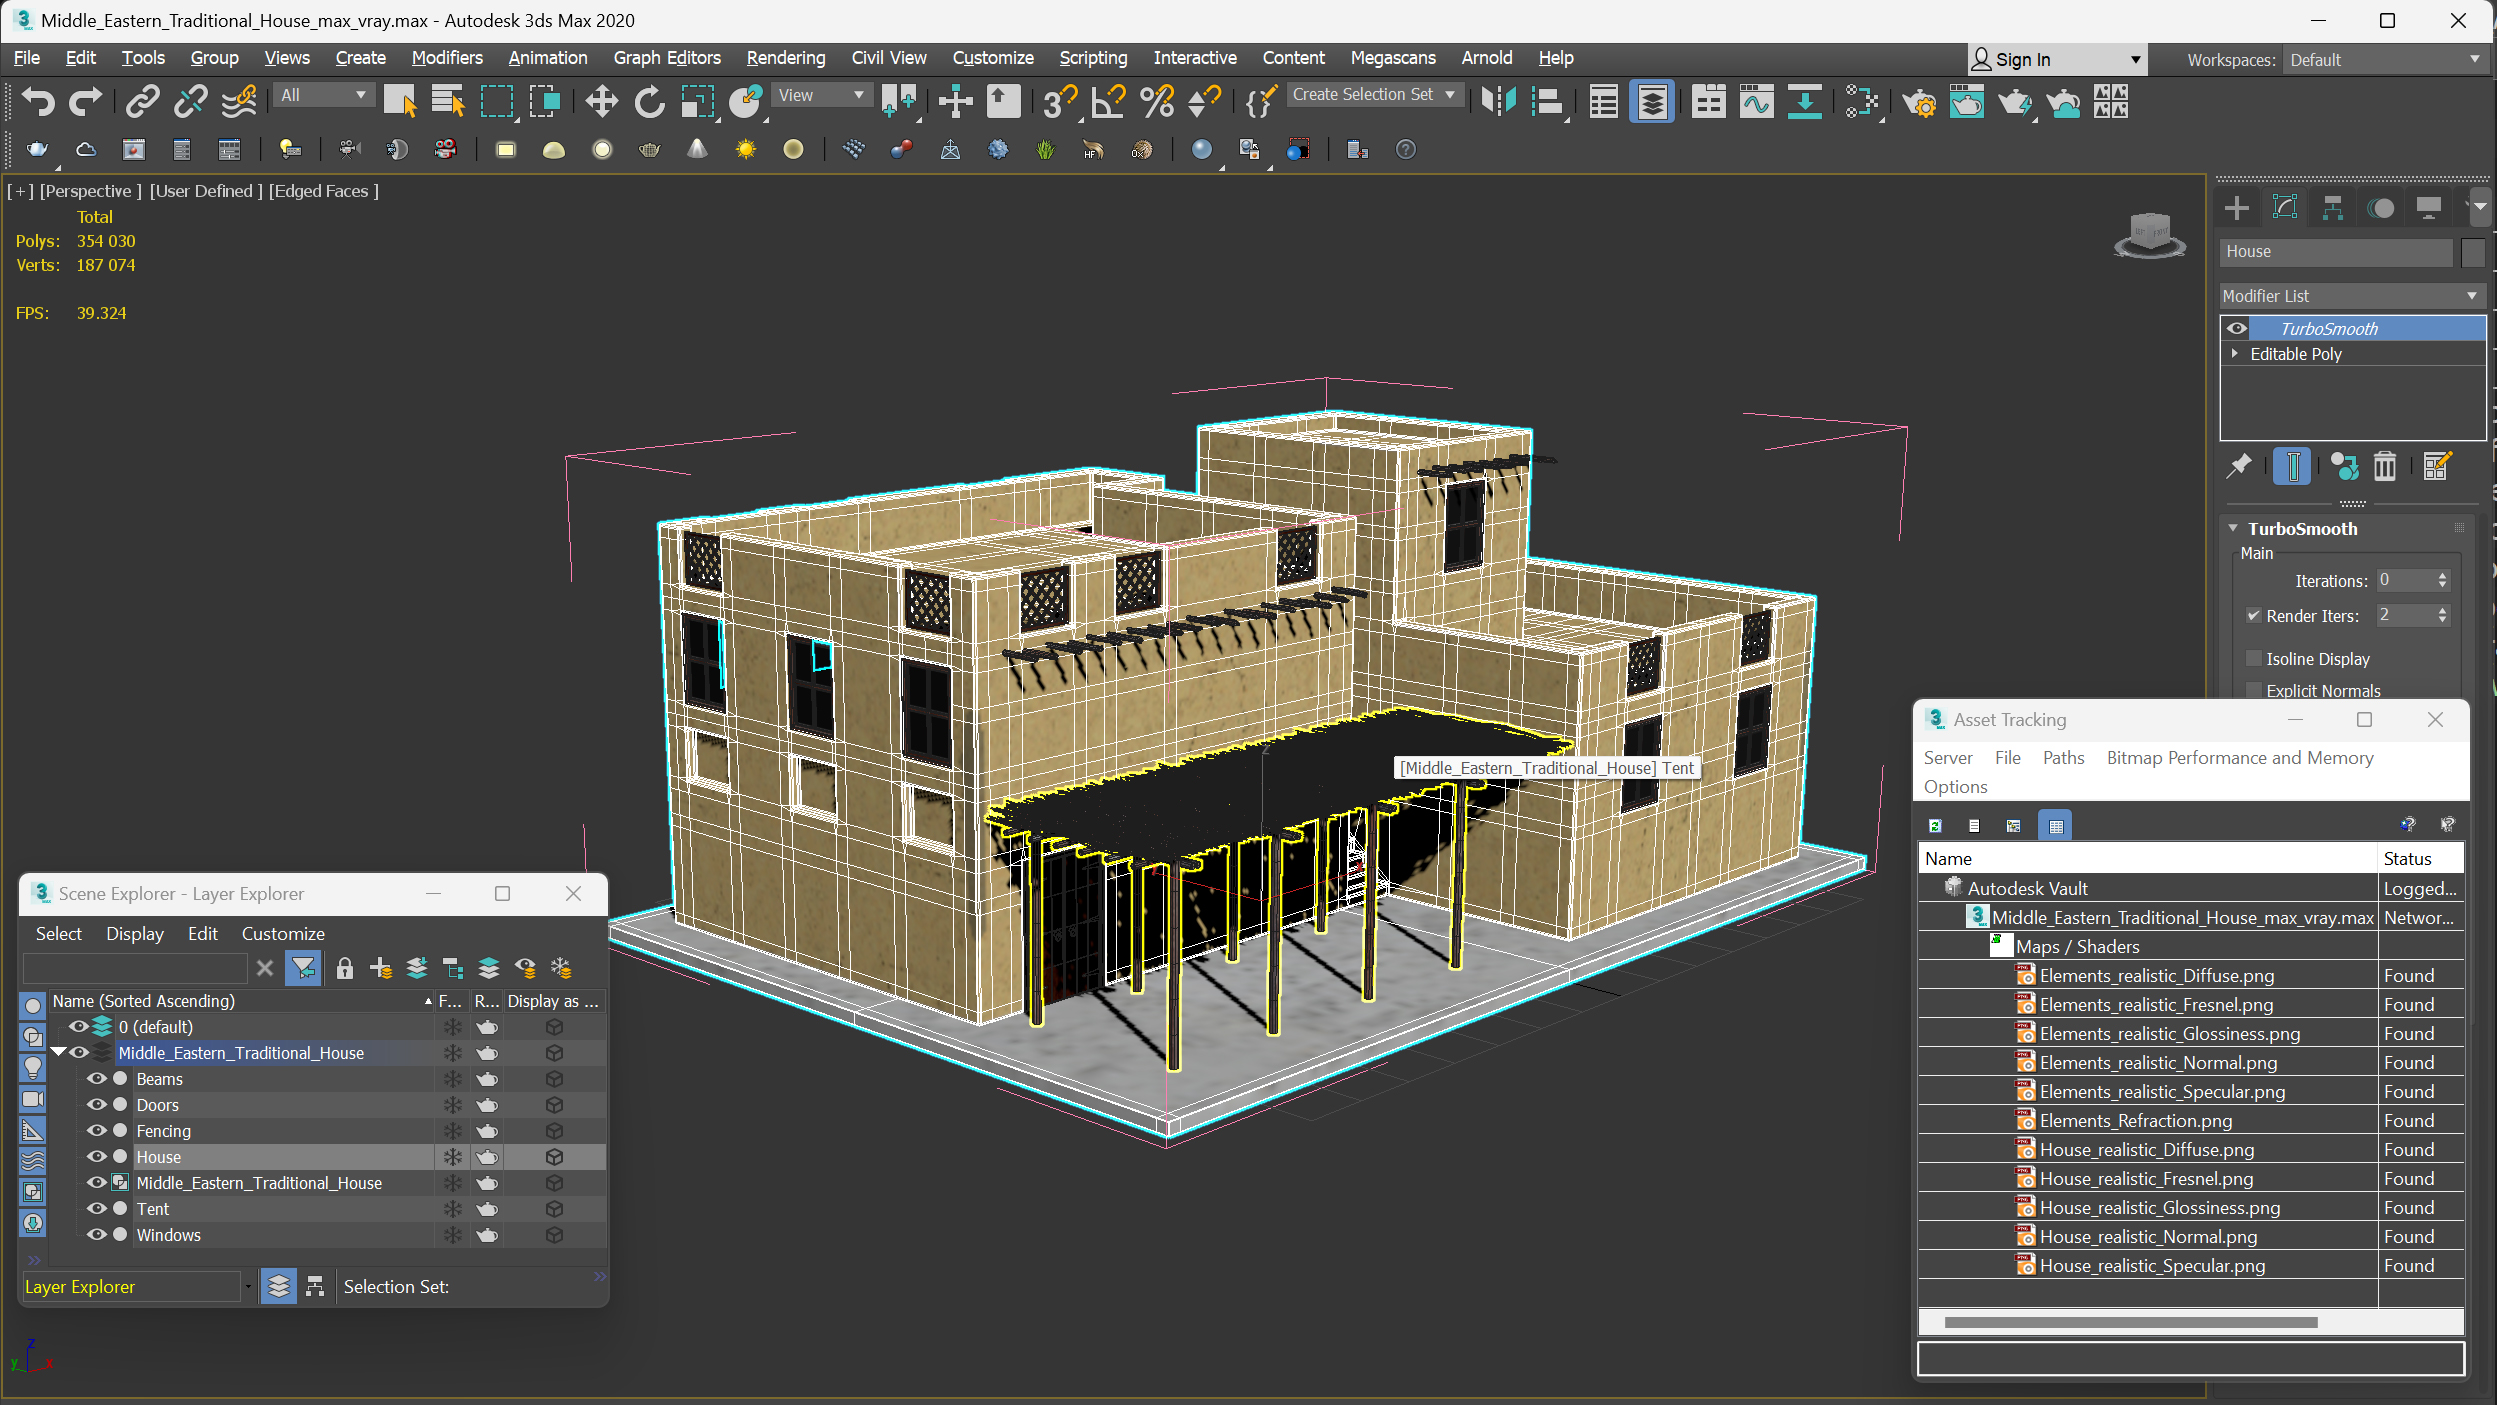Toggle Render Iters checkbox
Image resolution: width=2497 pixels, height=1405 pixels.
pyautogui.click(x=2254, y=616)
